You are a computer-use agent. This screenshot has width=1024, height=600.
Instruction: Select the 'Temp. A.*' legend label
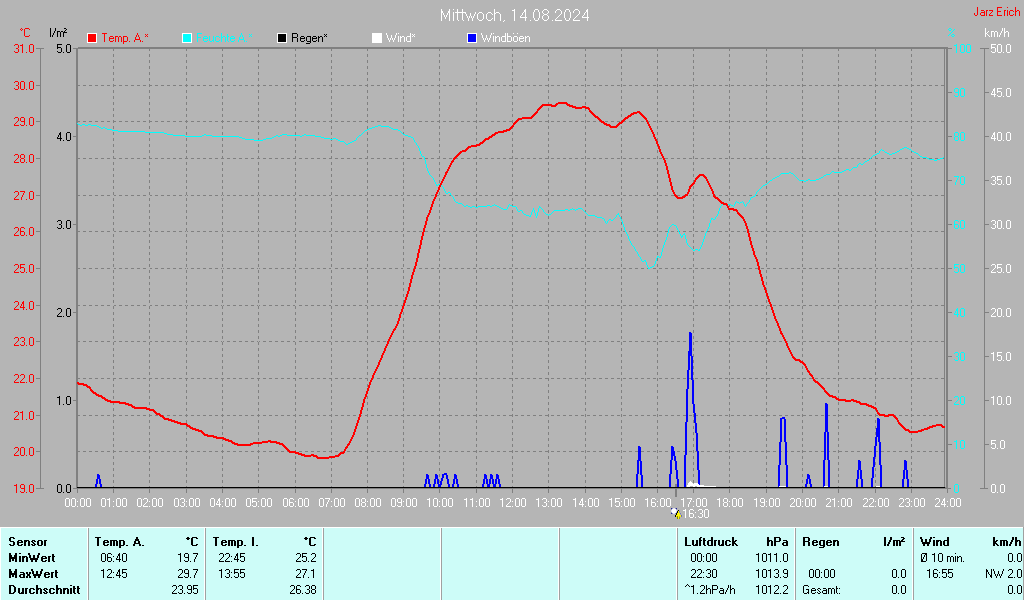(125, 38)
